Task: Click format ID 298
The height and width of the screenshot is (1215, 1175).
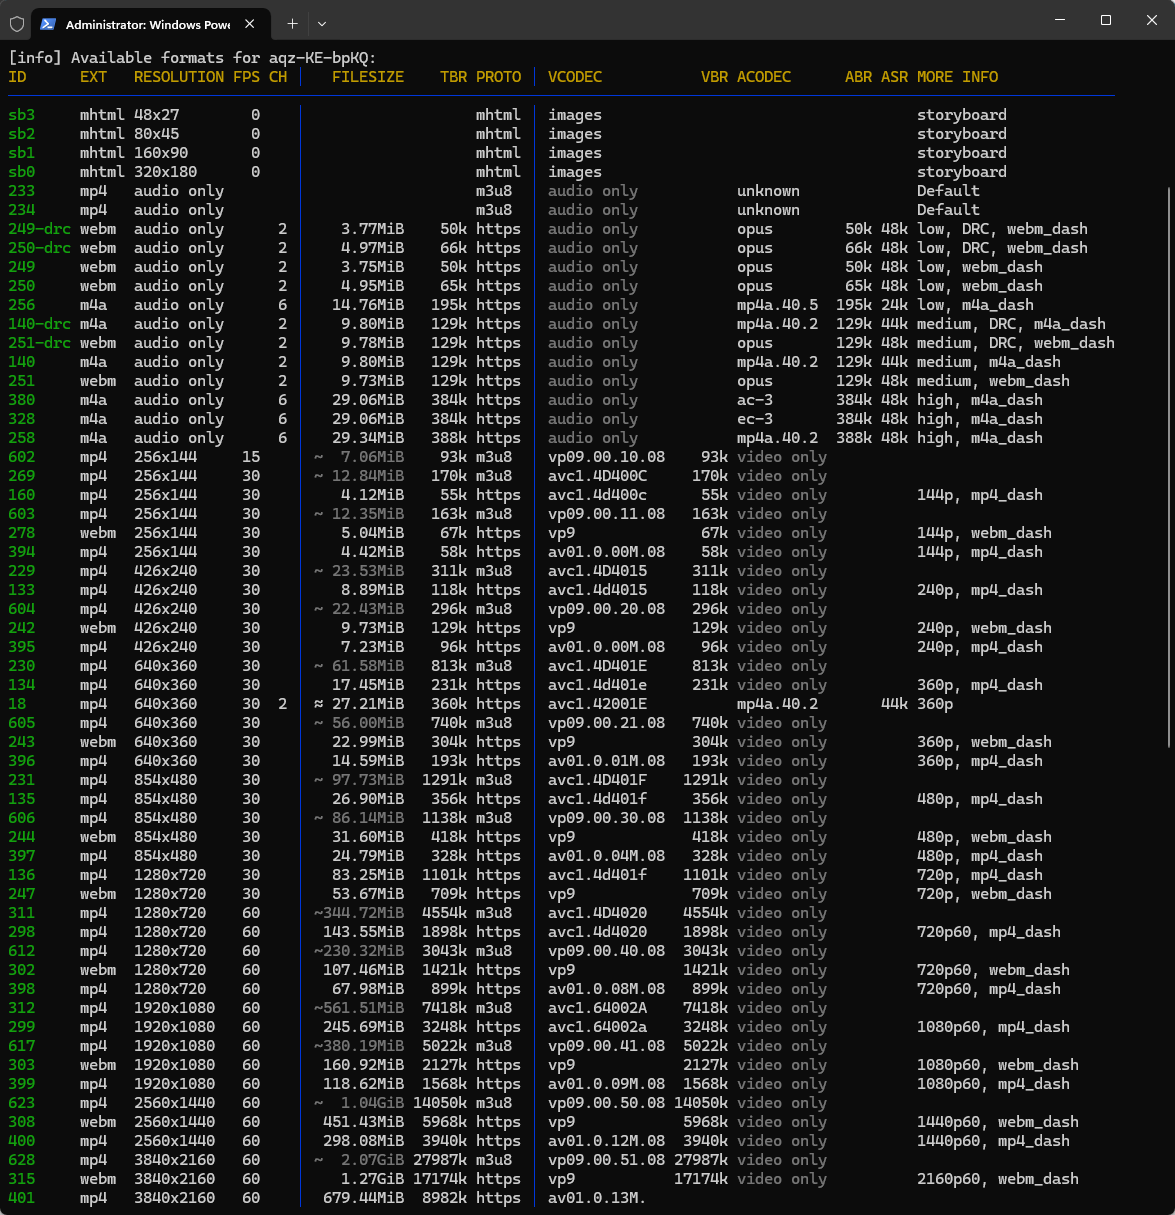Action: click(22, 932)
